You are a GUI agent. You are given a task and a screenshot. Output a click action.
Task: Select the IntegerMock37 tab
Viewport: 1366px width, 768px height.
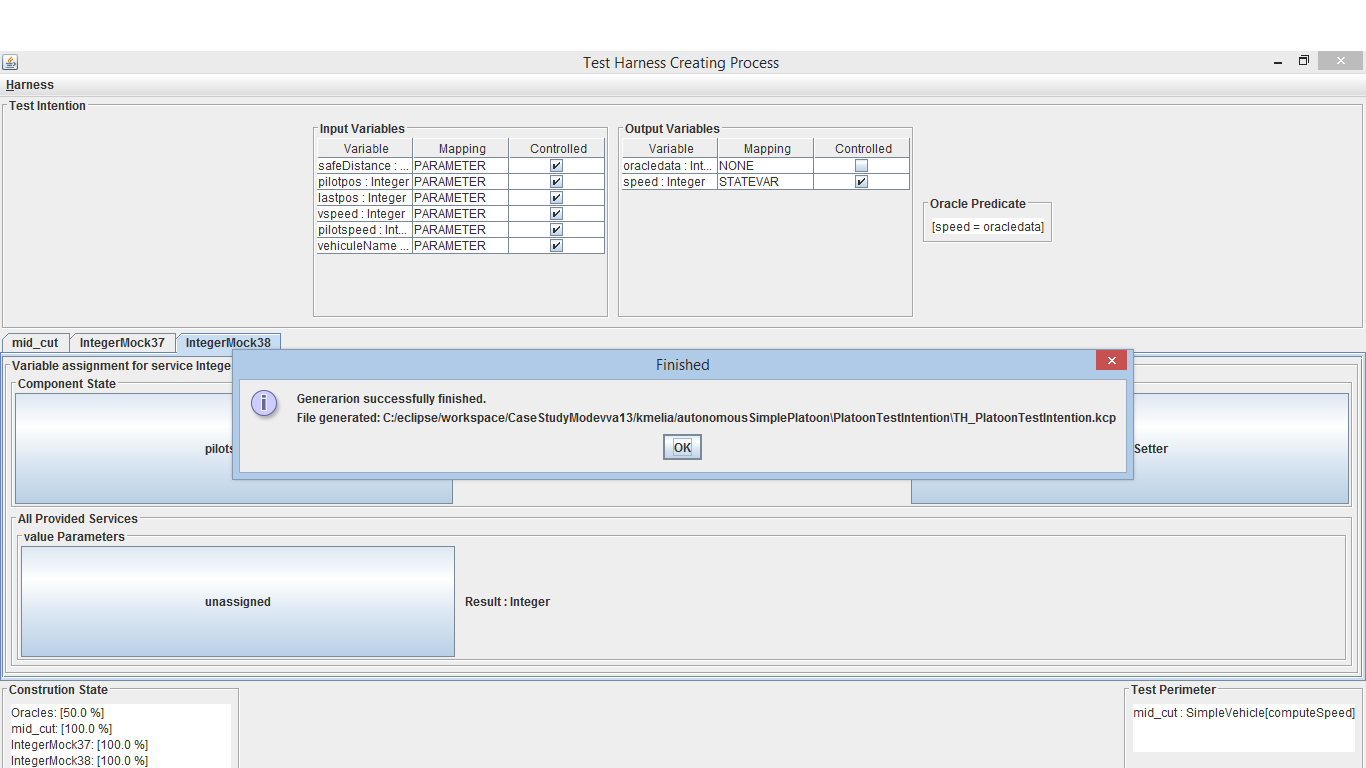tap(122, 343)
